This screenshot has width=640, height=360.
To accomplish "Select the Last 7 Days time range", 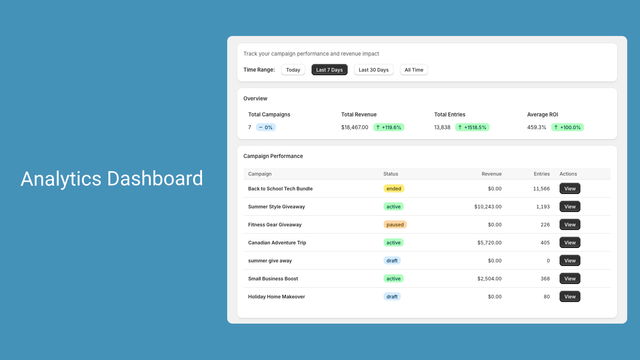I will [x=329, y=70].
